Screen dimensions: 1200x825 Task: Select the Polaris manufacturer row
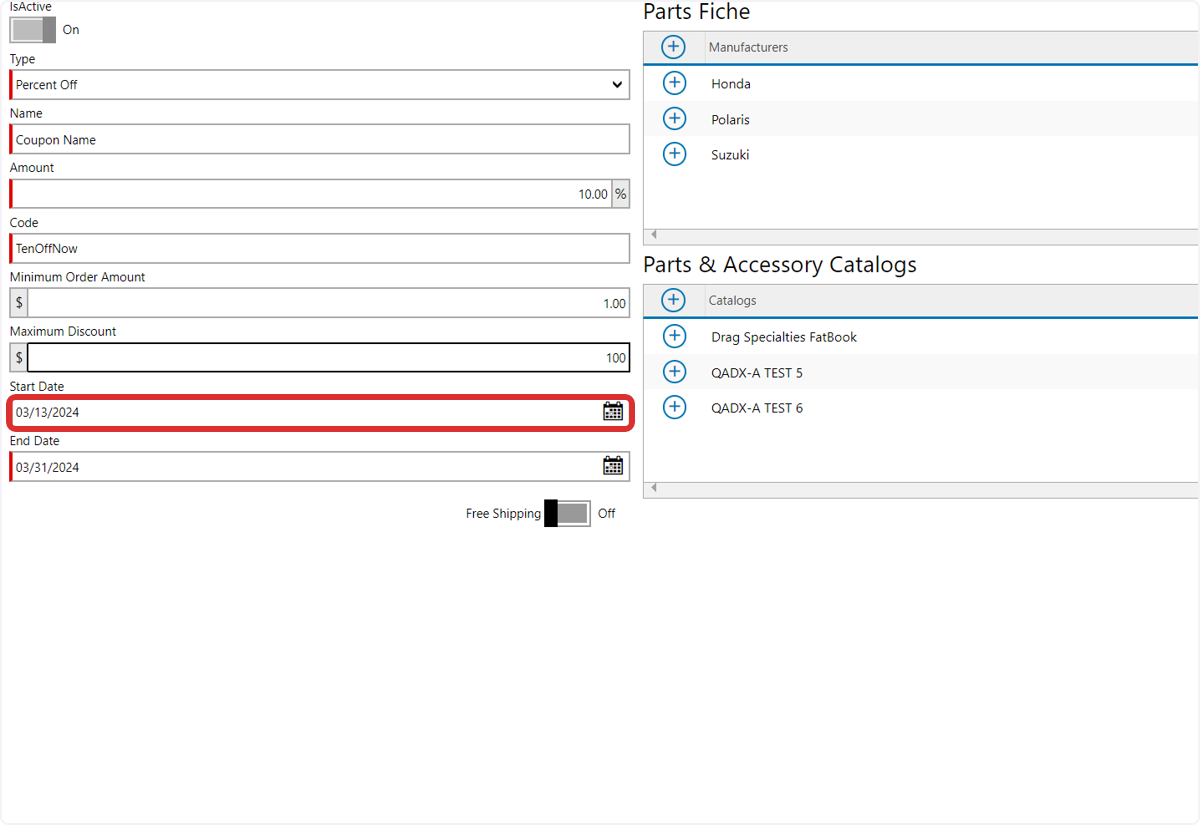coord(921,119)
